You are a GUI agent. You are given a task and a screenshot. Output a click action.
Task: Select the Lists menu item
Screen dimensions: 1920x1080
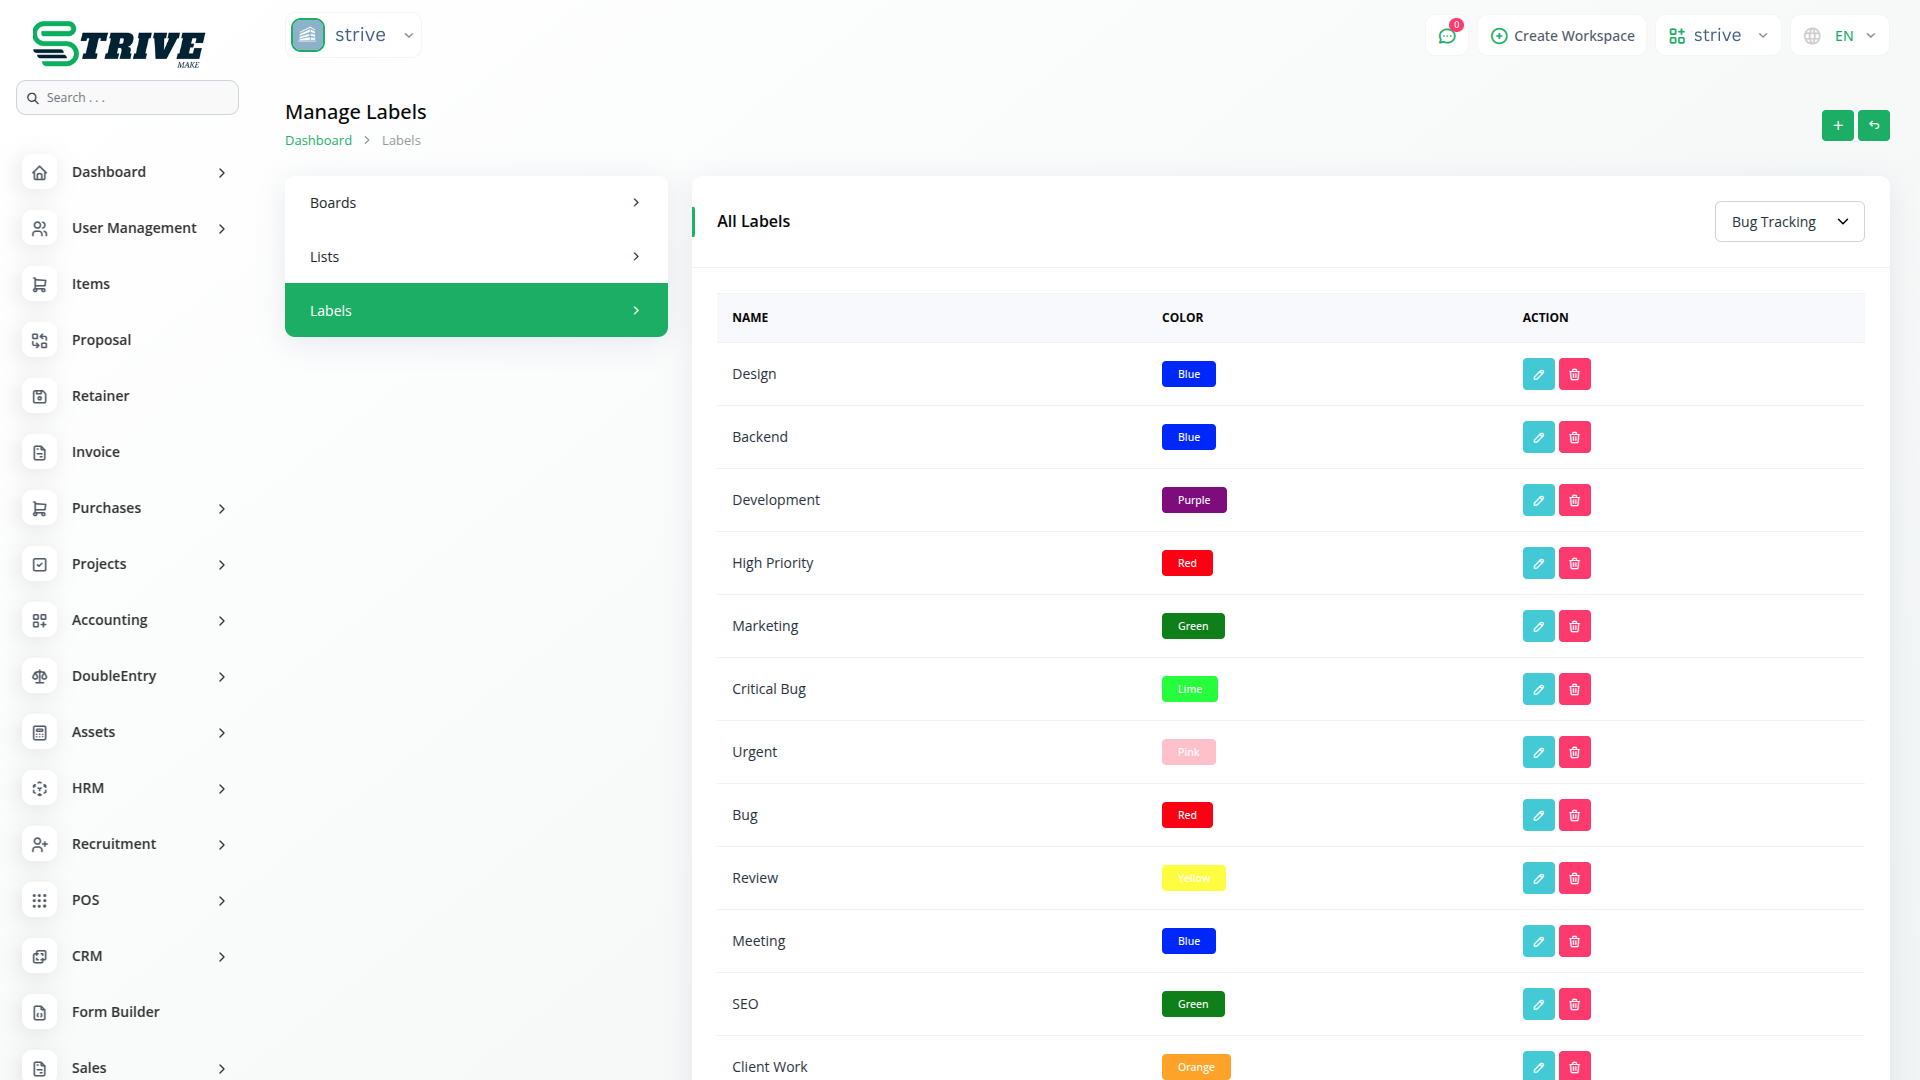coord(476,257)
